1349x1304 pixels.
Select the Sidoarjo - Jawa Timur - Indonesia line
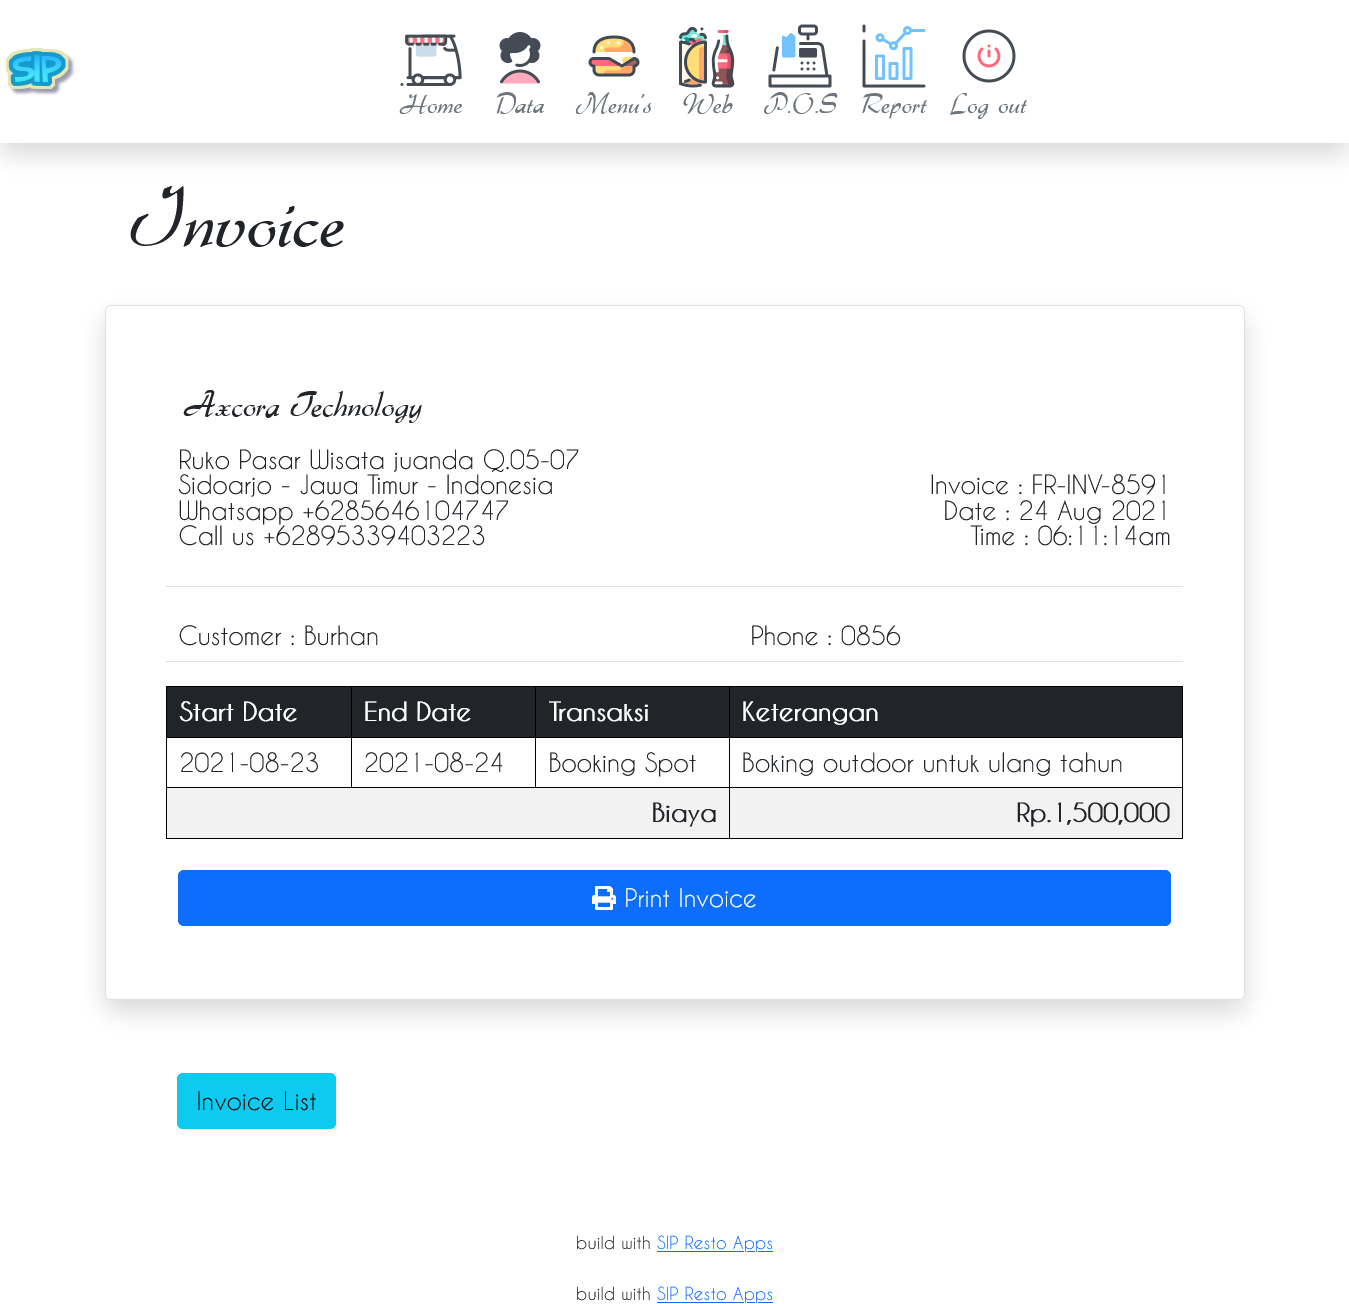click(x=365, y=485)
